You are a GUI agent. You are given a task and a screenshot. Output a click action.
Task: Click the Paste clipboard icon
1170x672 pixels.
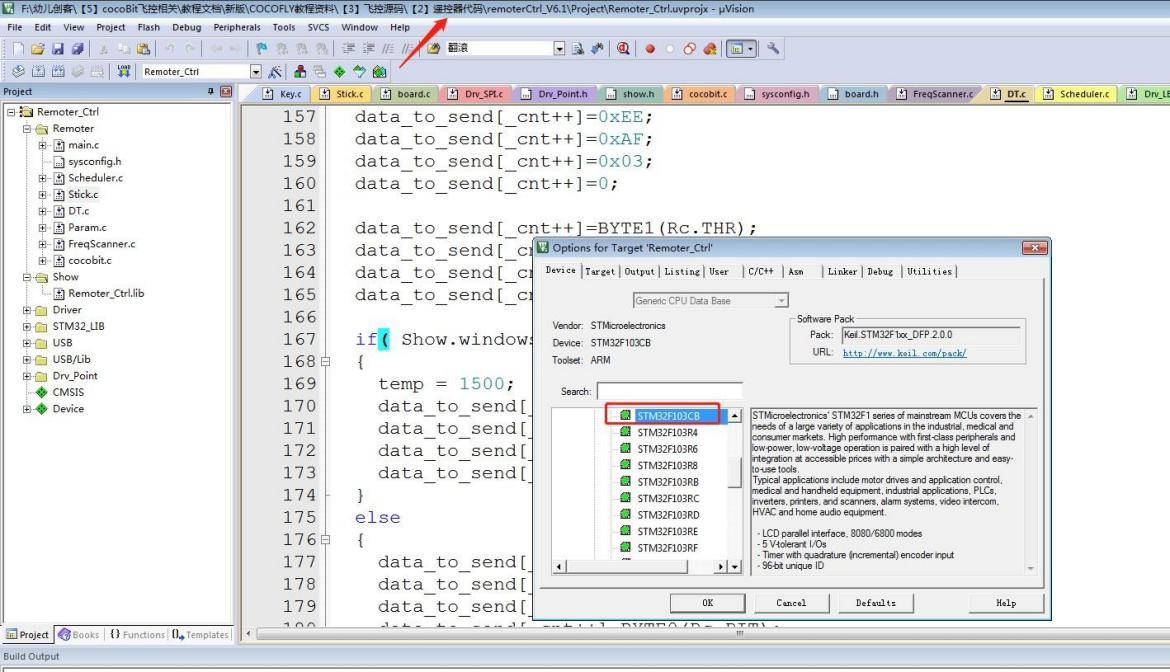tap(143, 49)
